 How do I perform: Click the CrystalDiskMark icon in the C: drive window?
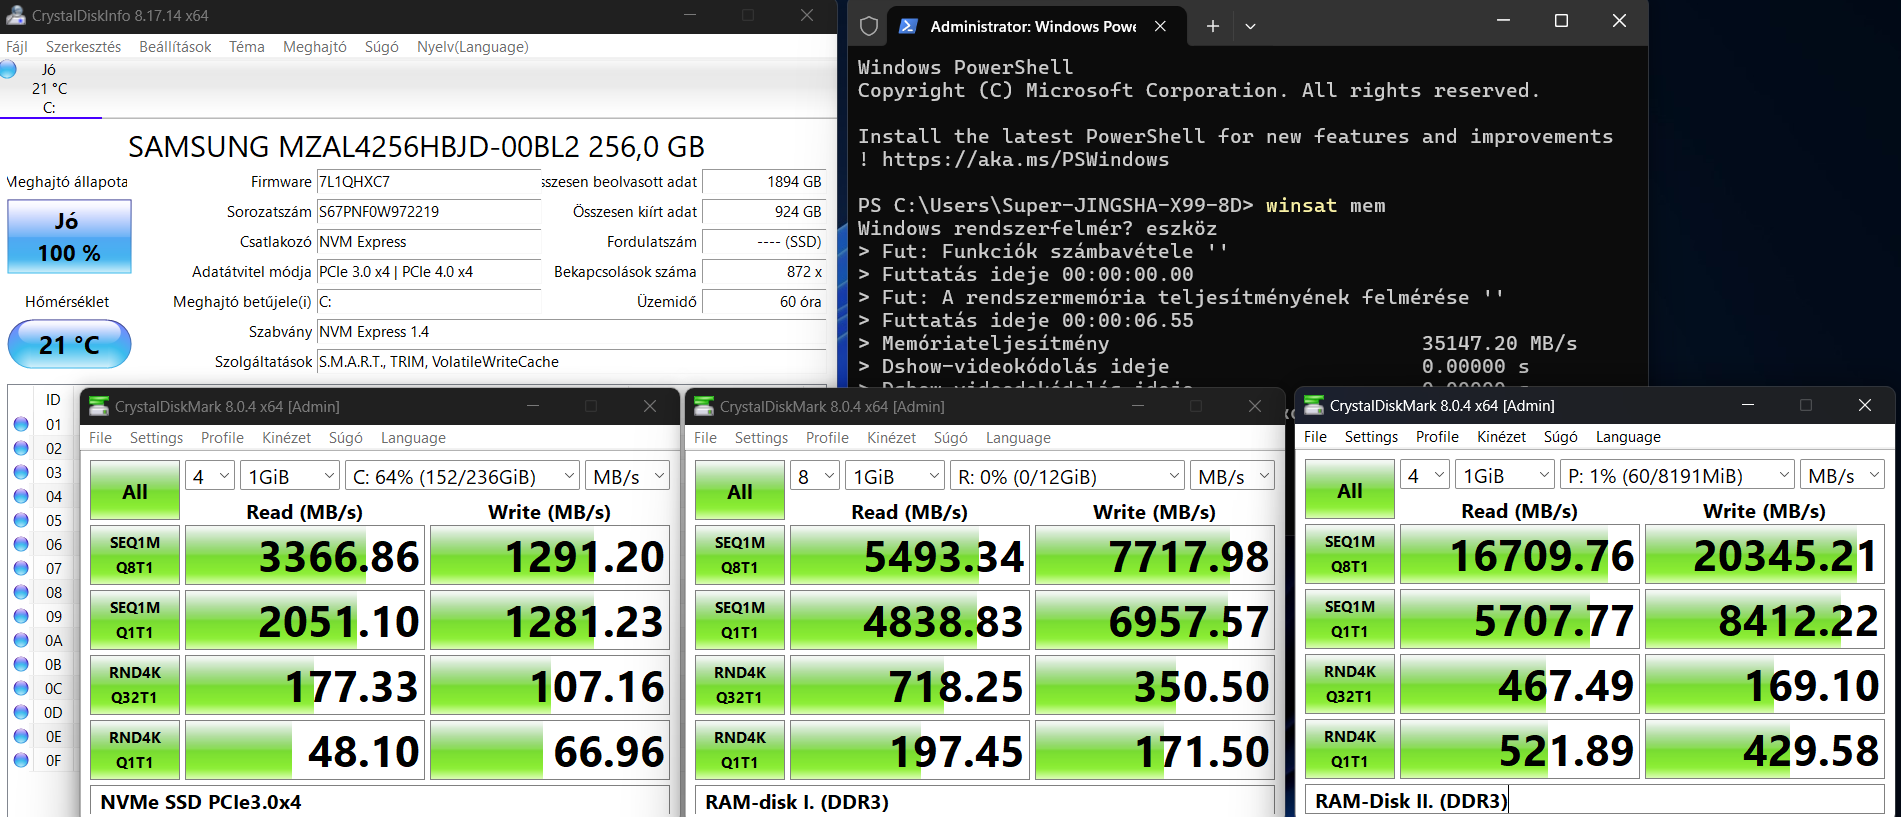click(99, 406)
